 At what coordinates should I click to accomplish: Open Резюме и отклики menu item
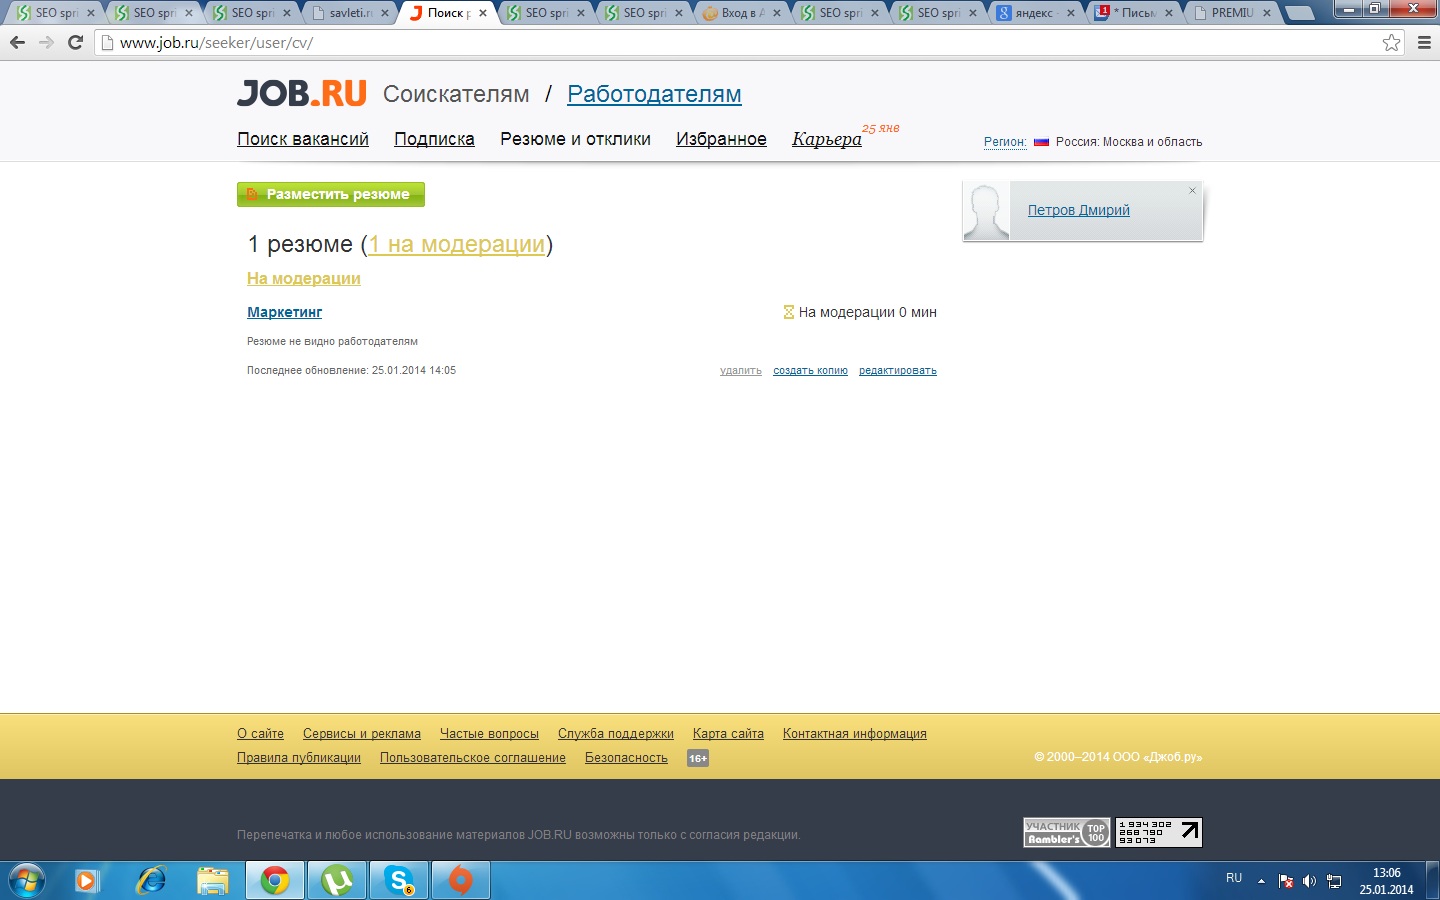click(575, 139)
